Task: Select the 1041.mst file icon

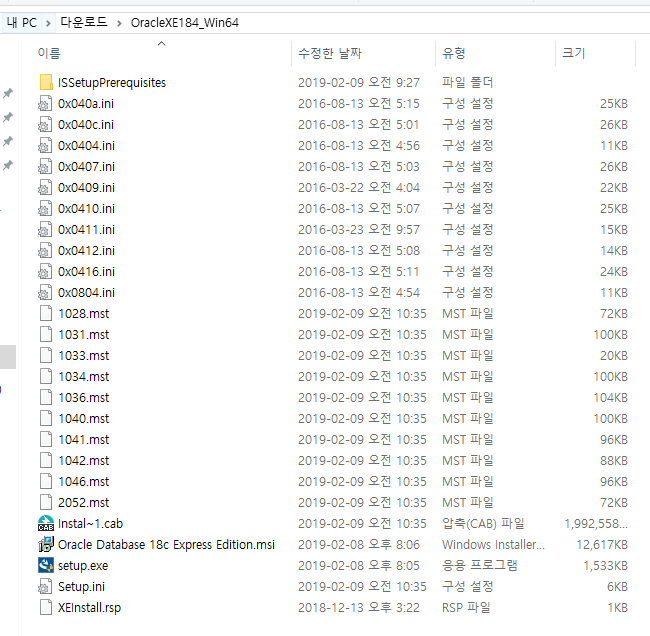Action: click(46, 439)
